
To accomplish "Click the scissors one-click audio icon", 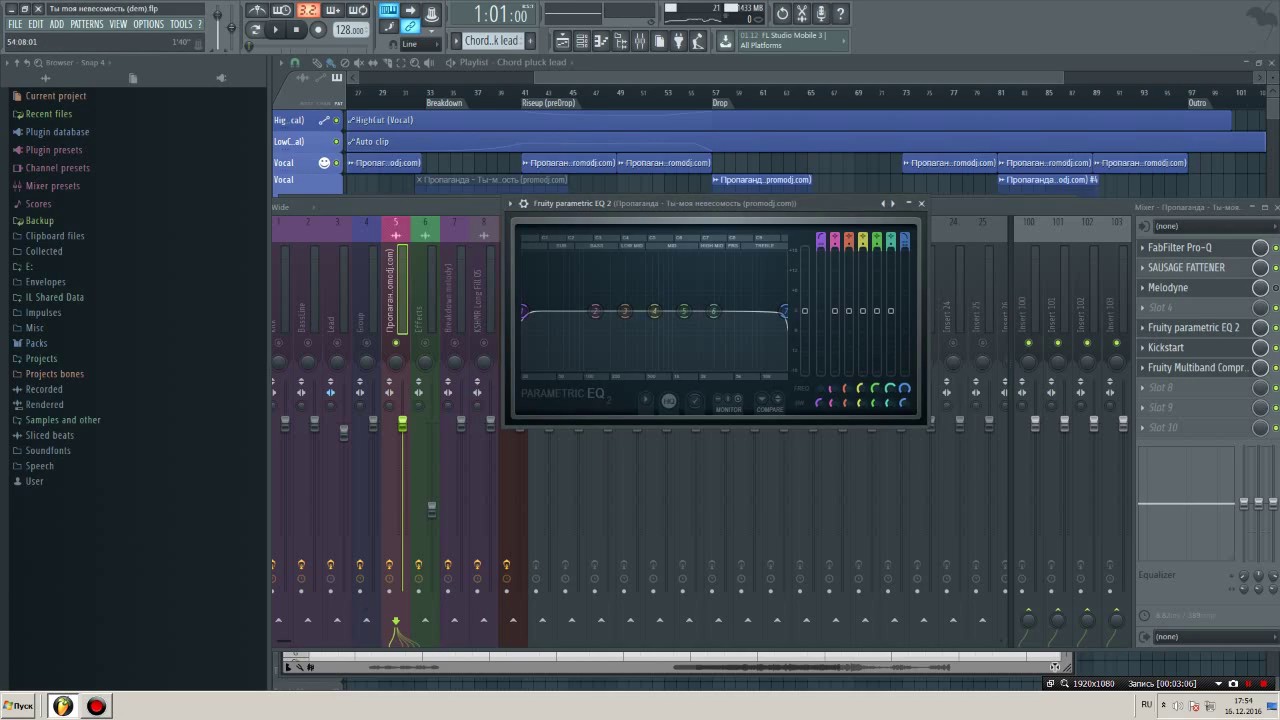I will tap(802, 13).
